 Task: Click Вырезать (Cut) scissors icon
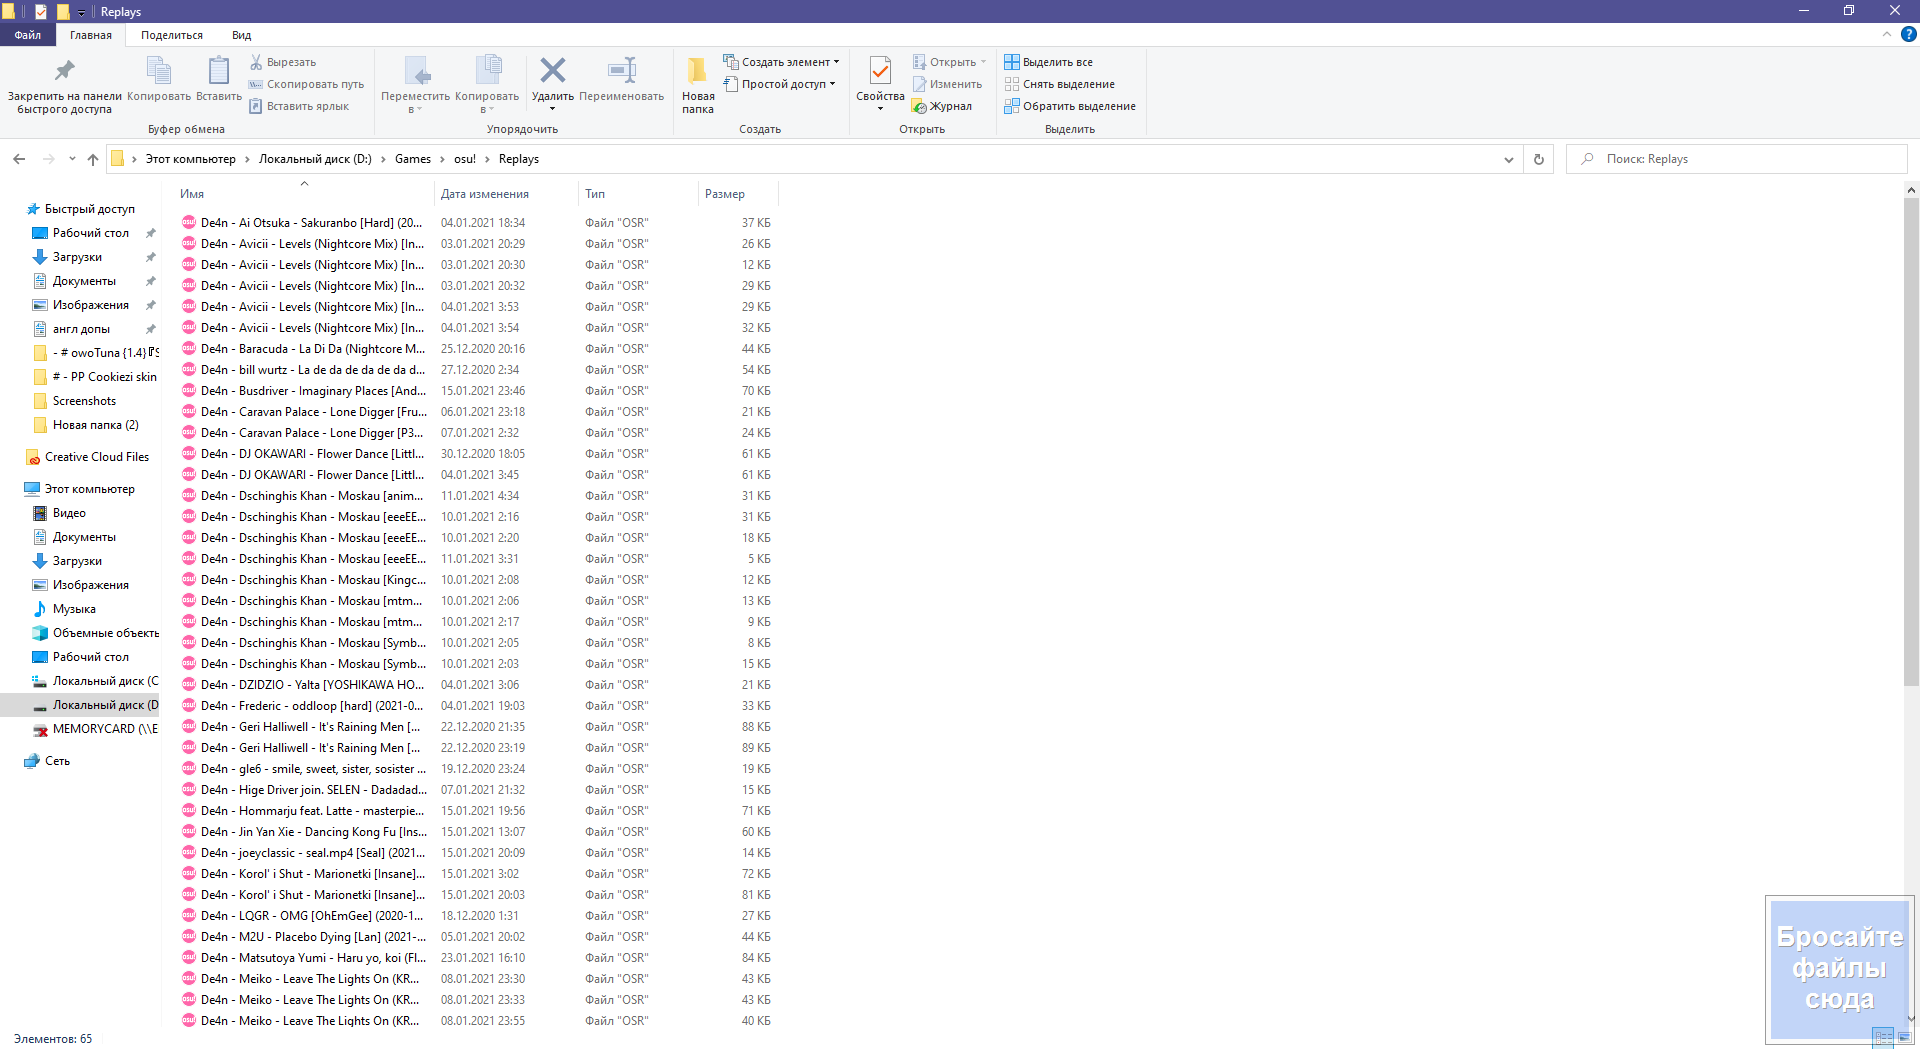coord(256,62)
